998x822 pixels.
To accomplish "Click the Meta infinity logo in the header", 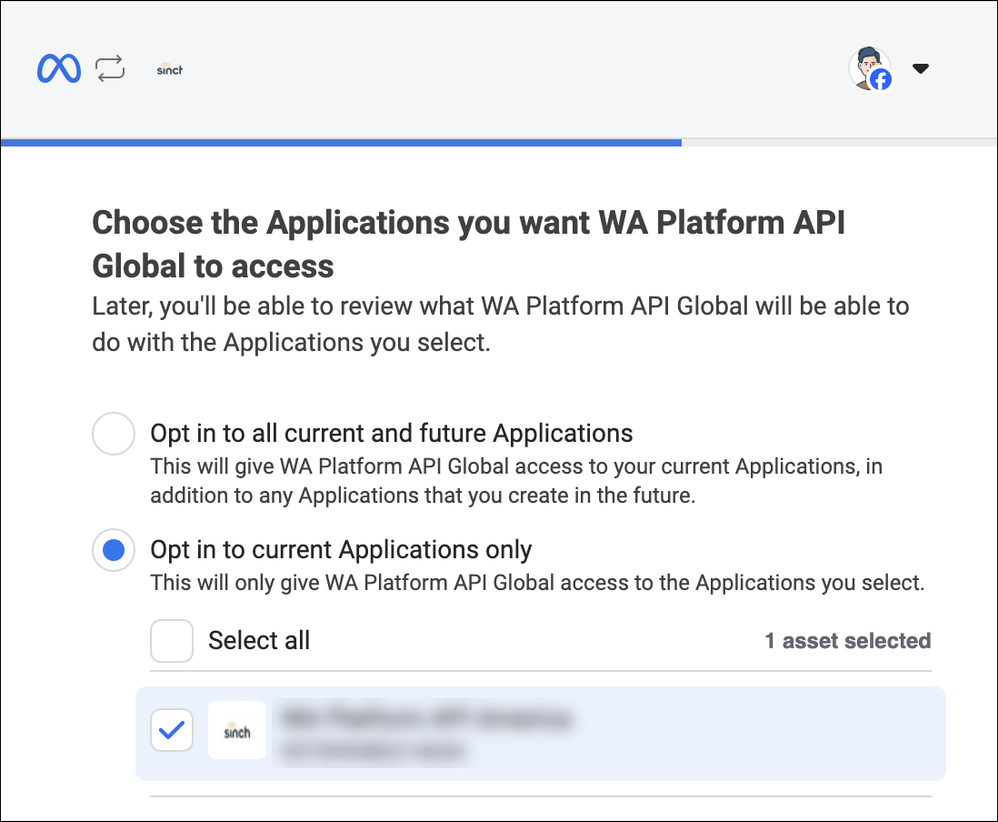I will [x=59, y=68].
